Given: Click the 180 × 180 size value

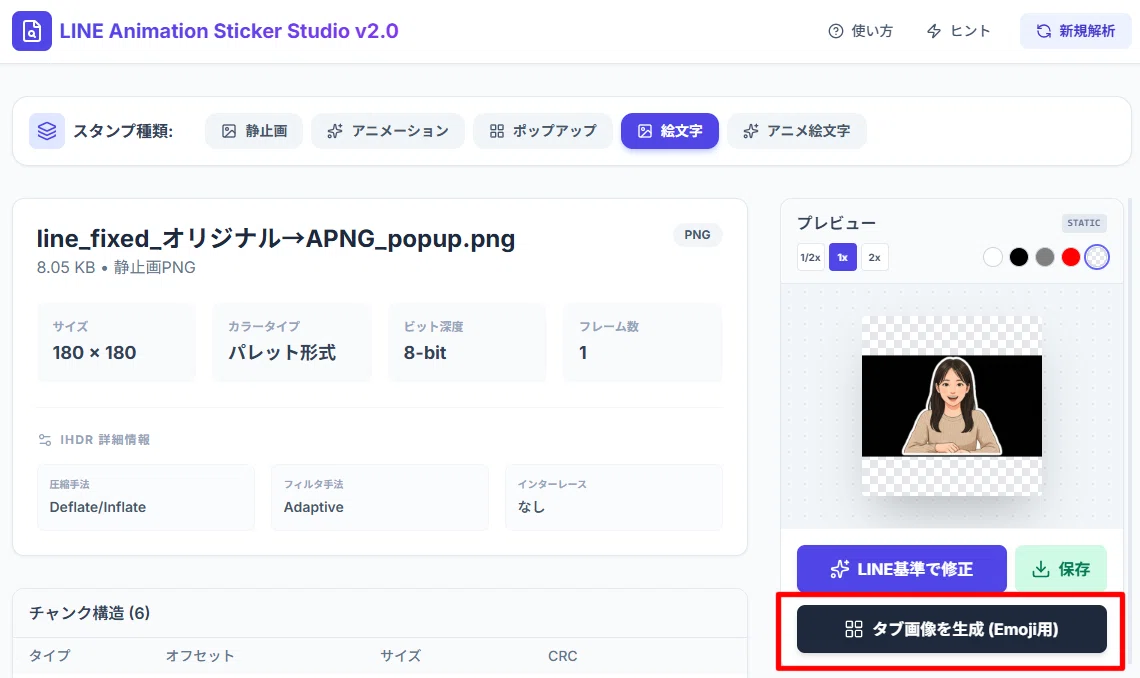Looking at the screenshot, I should point(95,352).
